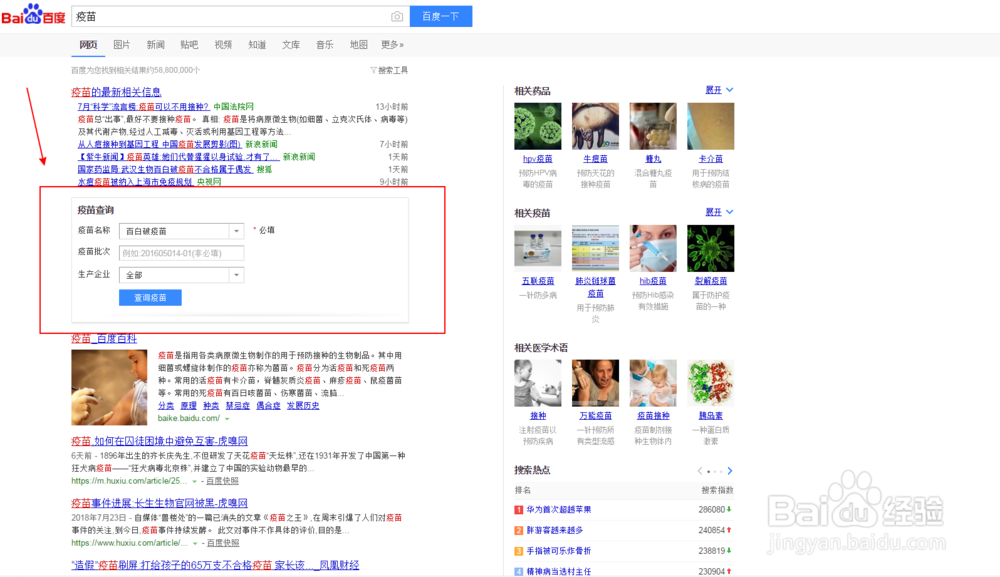Open 疫苗的最新相关信息 link
This screenshot has height=577, width=1000.
116,92
